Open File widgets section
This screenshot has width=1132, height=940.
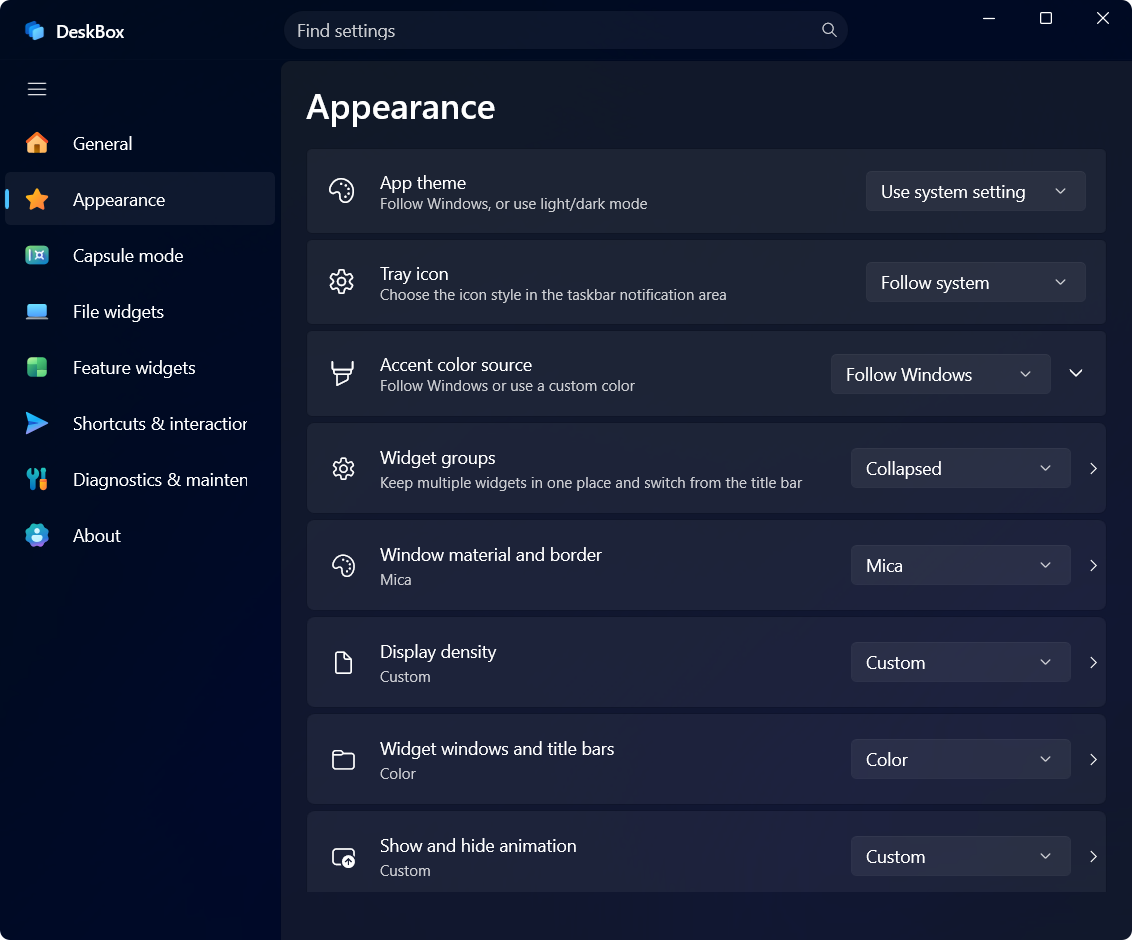tap(140, 311)
